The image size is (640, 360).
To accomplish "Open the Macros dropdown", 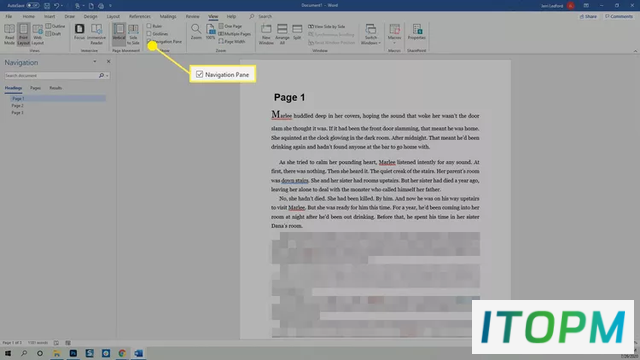I will coord(394,34).
